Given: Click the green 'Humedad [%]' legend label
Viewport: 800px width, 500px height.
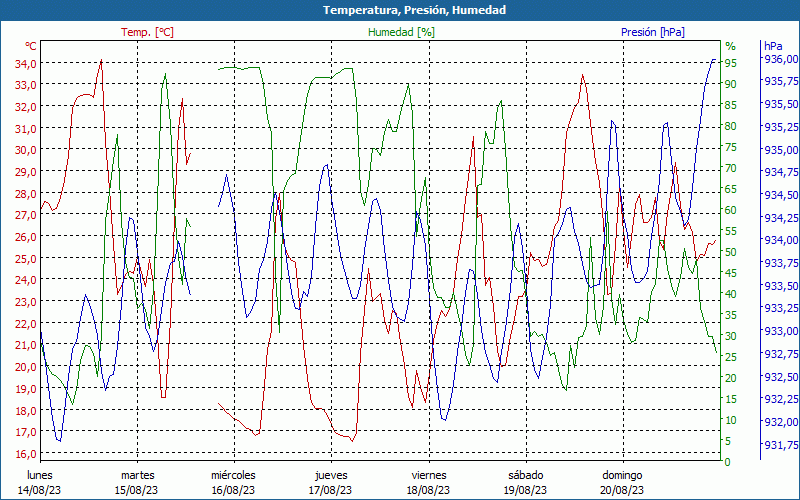Looking at the screenshot, I should 402,32.
